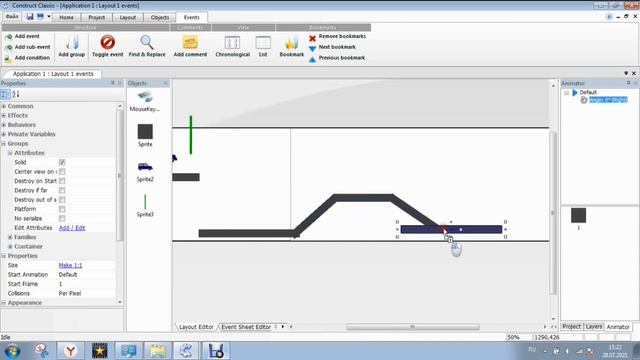Open the Objects ribbon tab
Viewport: 640px width, 360px height.
[160, 18]
